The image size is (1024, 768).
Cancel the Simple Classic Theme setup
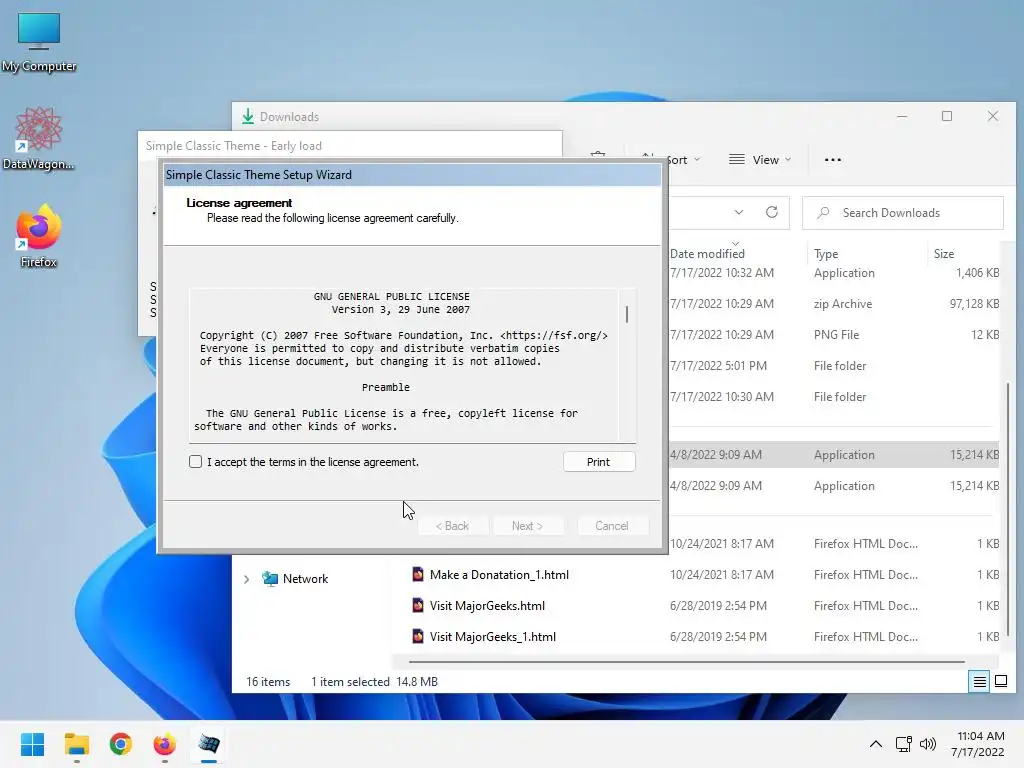pyautogui.click(x=612, y=526)
